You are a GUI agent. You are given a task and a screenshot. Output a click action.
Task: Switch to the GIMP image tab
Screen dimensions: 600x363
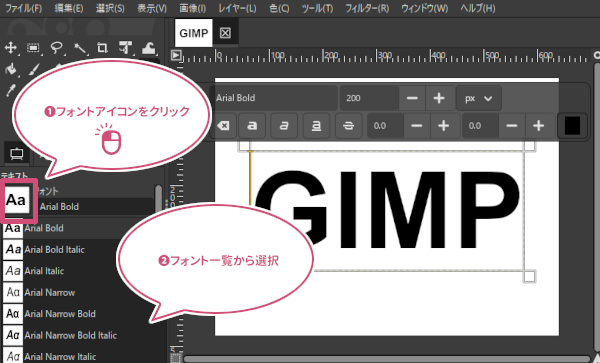(x=194, y=33)
